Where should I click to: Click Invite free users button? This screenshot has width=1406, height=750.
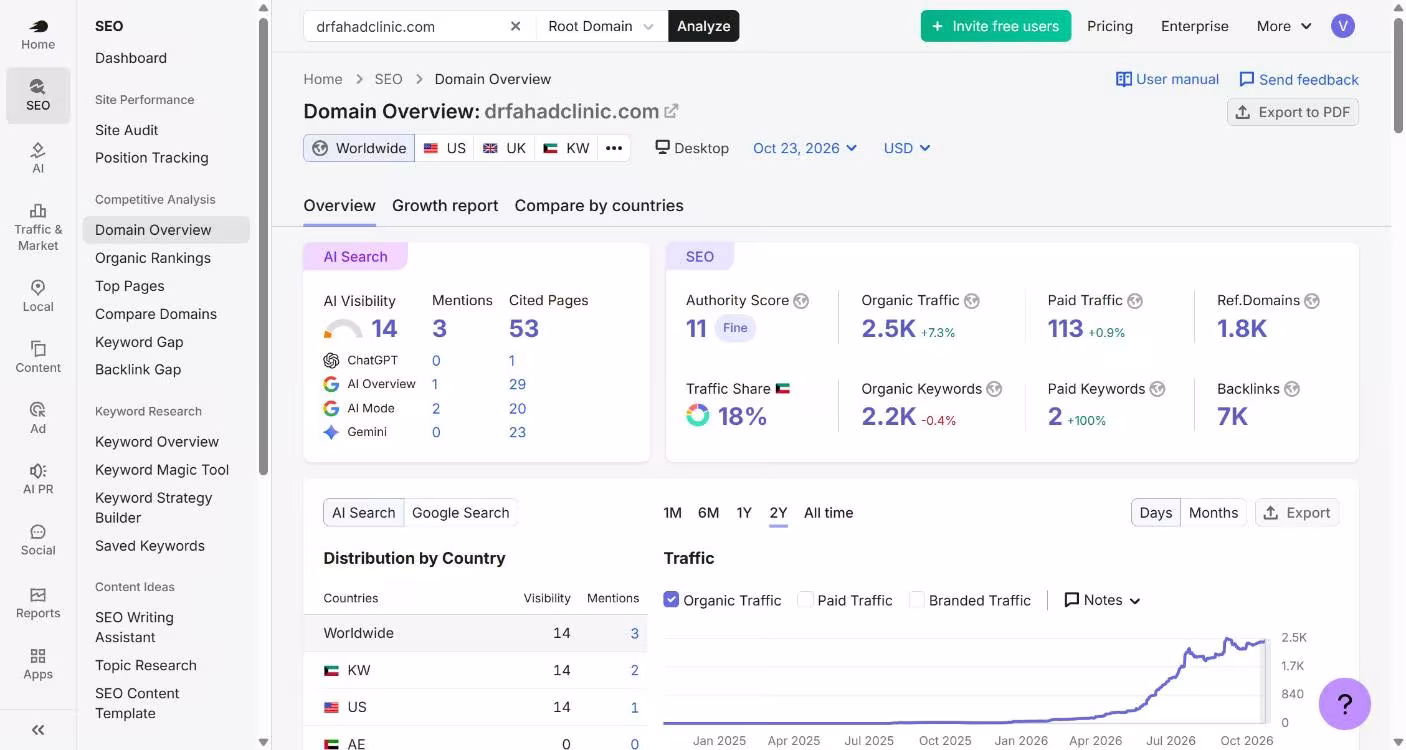pyautogui.click(x=996, y=26)
